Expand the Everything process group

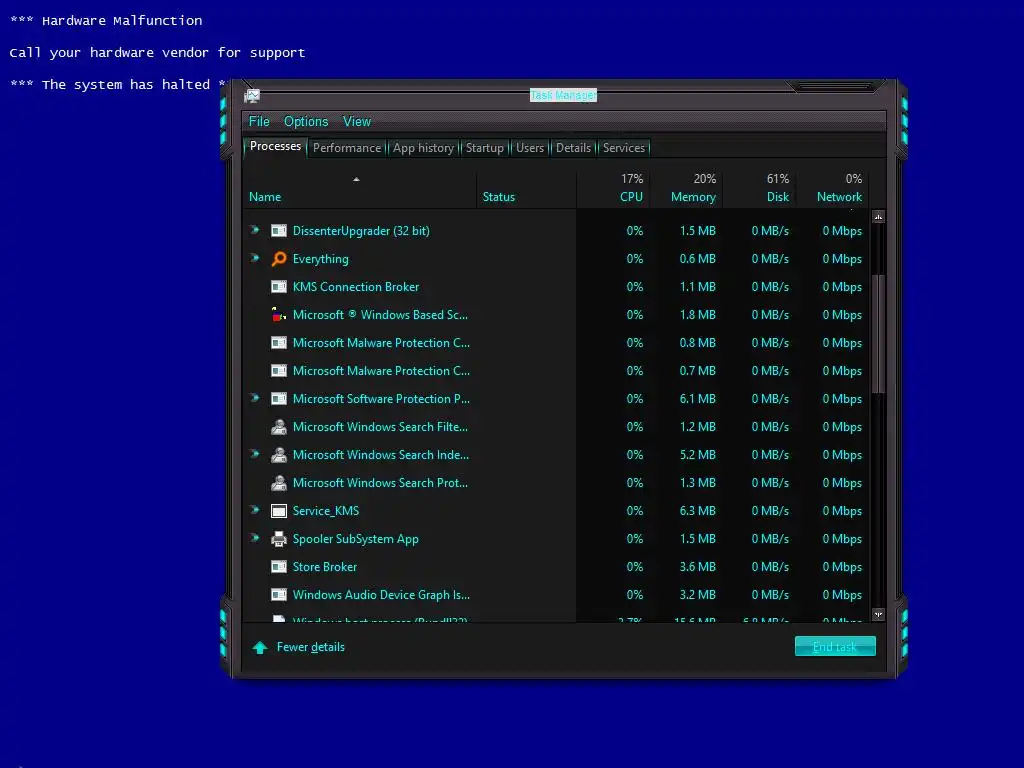tap(255, 258)
